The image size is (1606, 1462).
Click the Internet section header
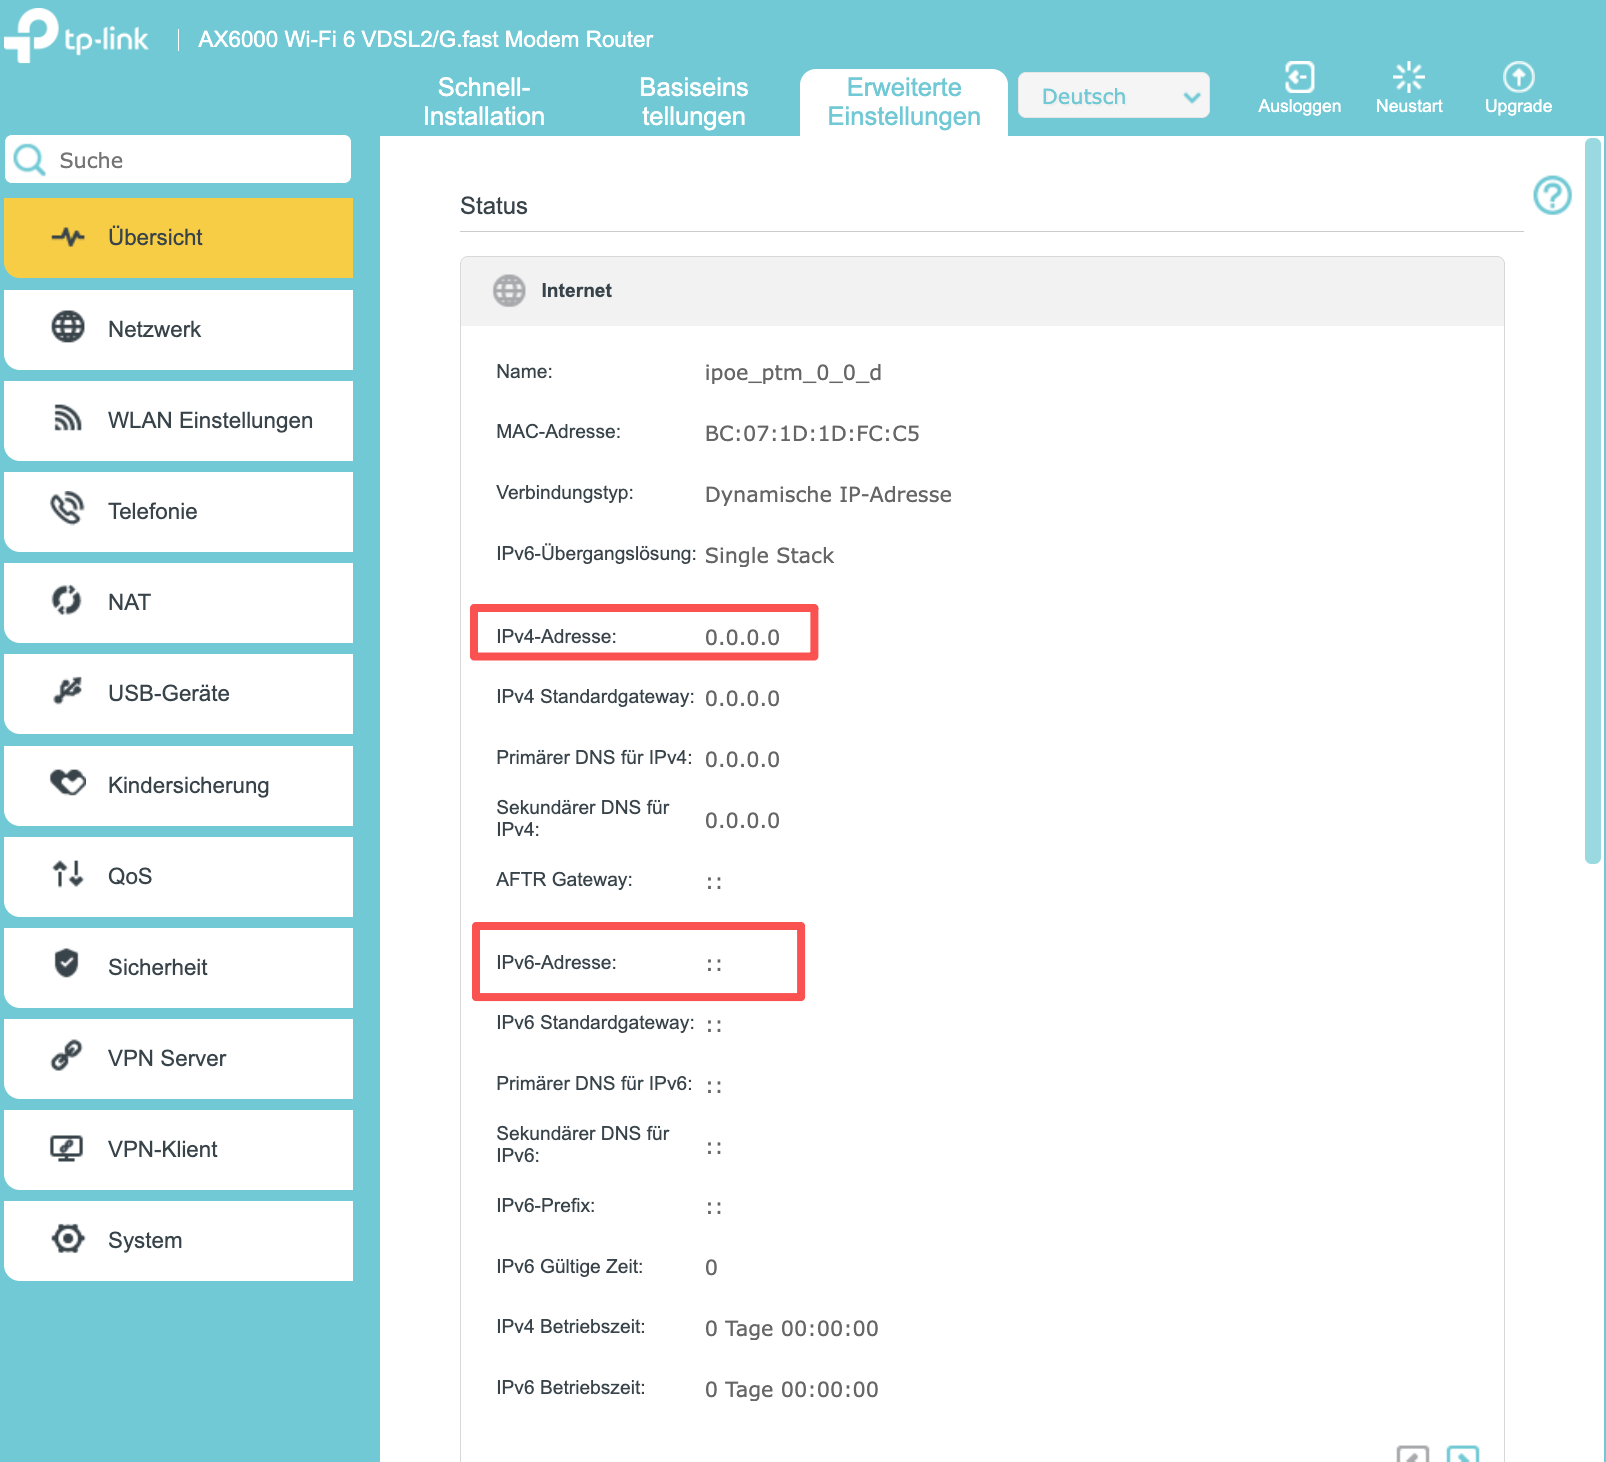click(x=982, y=291)
